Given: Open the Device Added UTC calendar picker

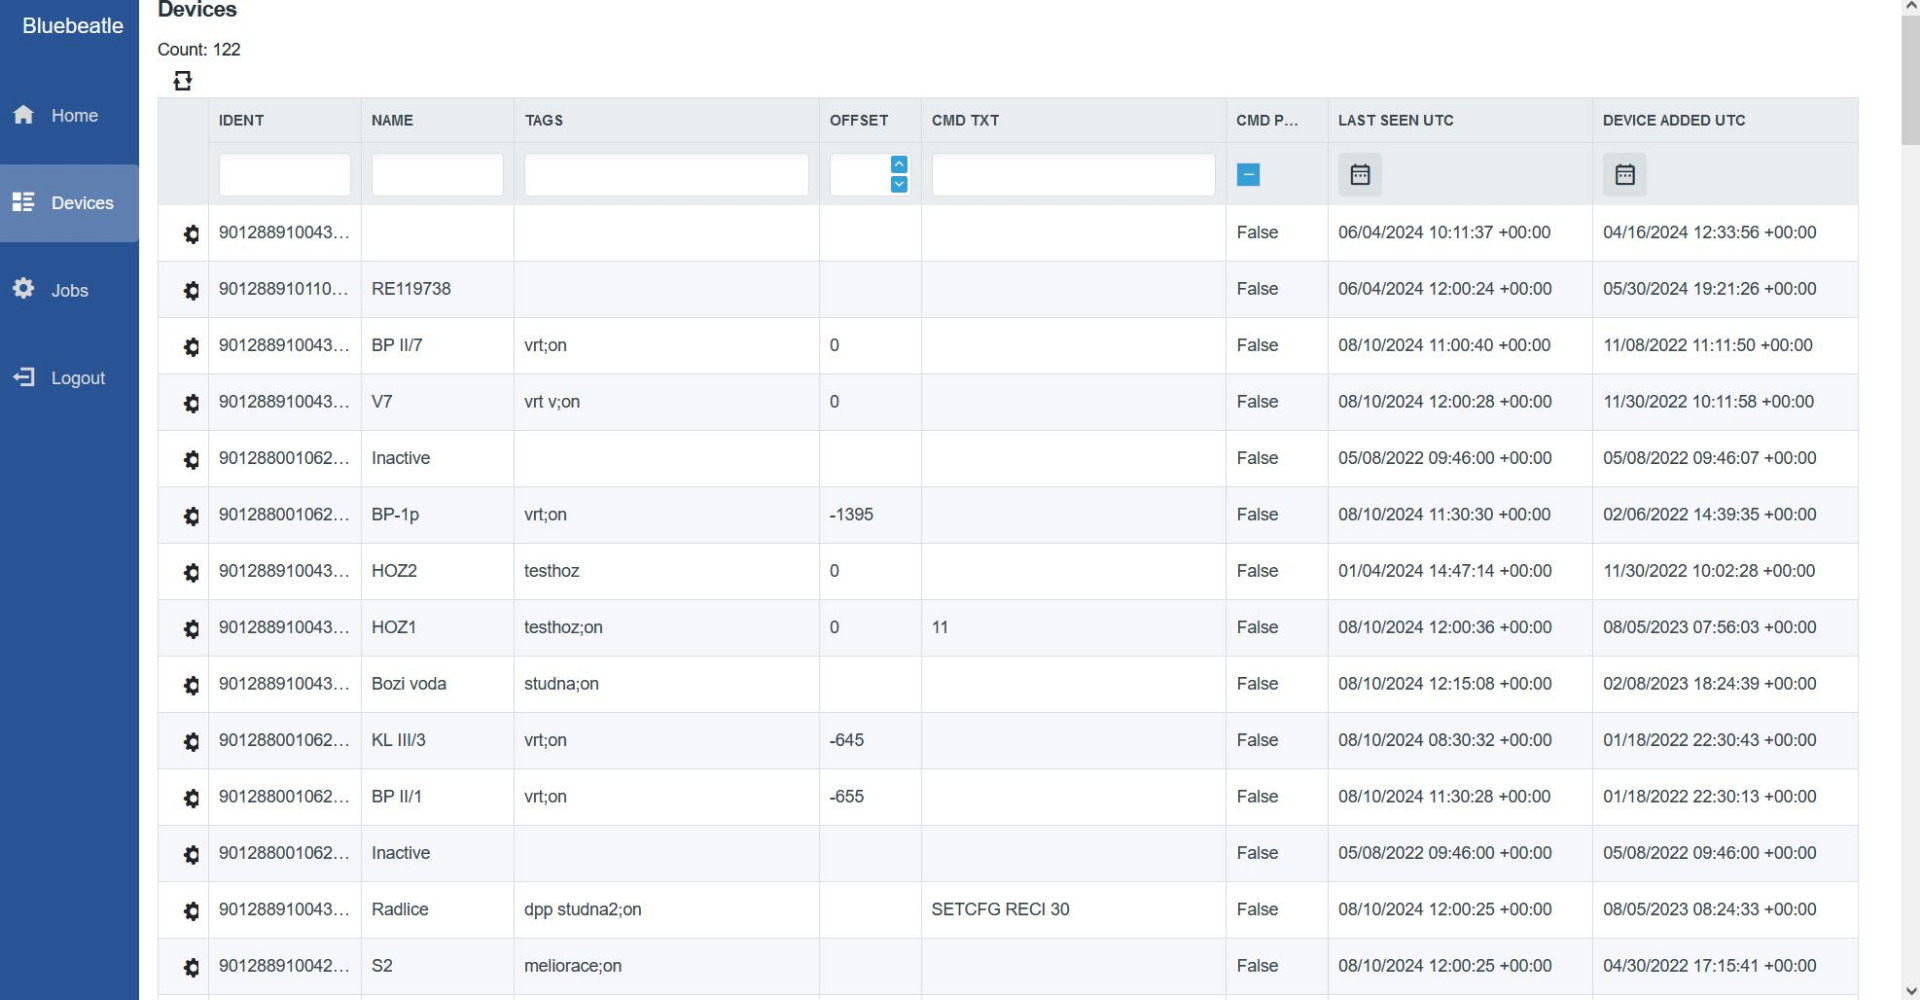Looking at the screenshot, I should click(x=1624, y=175).
